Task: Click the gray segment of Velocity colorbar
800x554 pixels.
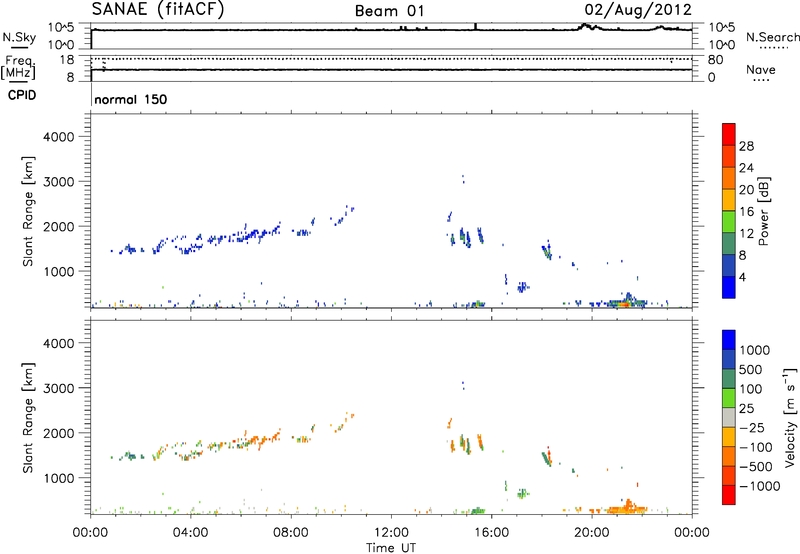Action: (x=729, y=417)
